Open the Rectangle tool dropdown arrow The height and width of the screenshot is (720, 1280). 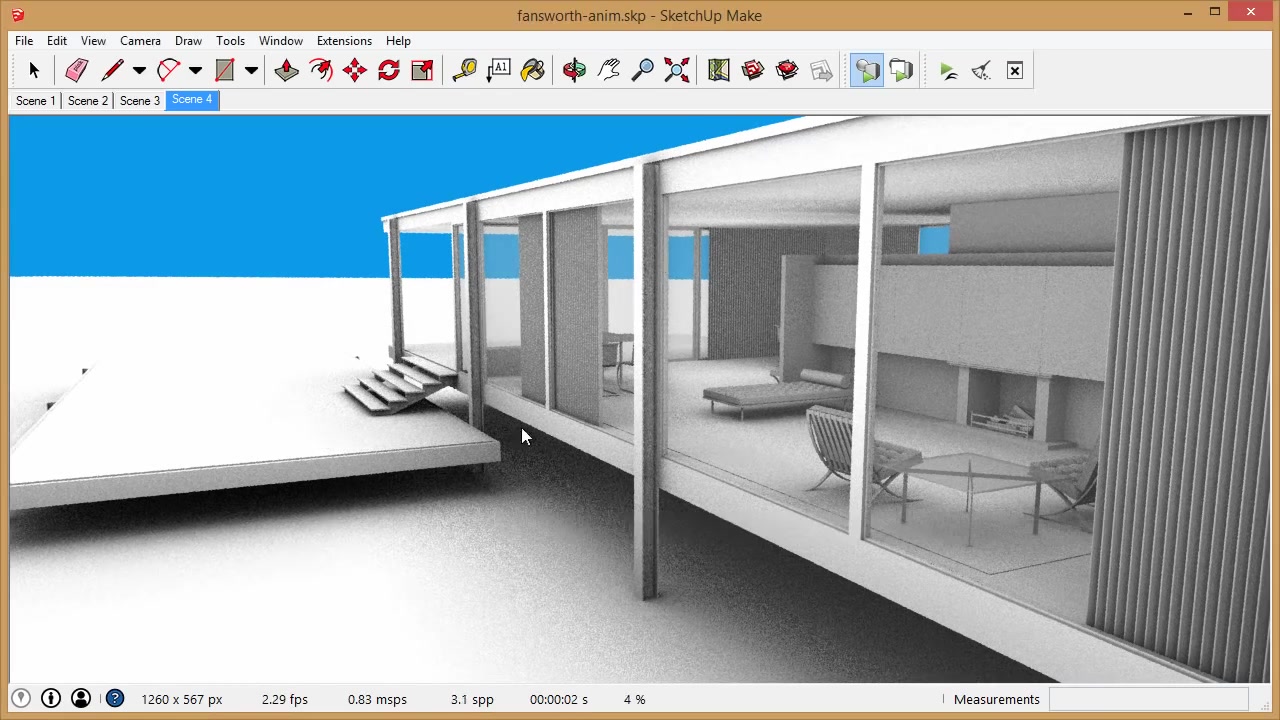pos(251,70)
